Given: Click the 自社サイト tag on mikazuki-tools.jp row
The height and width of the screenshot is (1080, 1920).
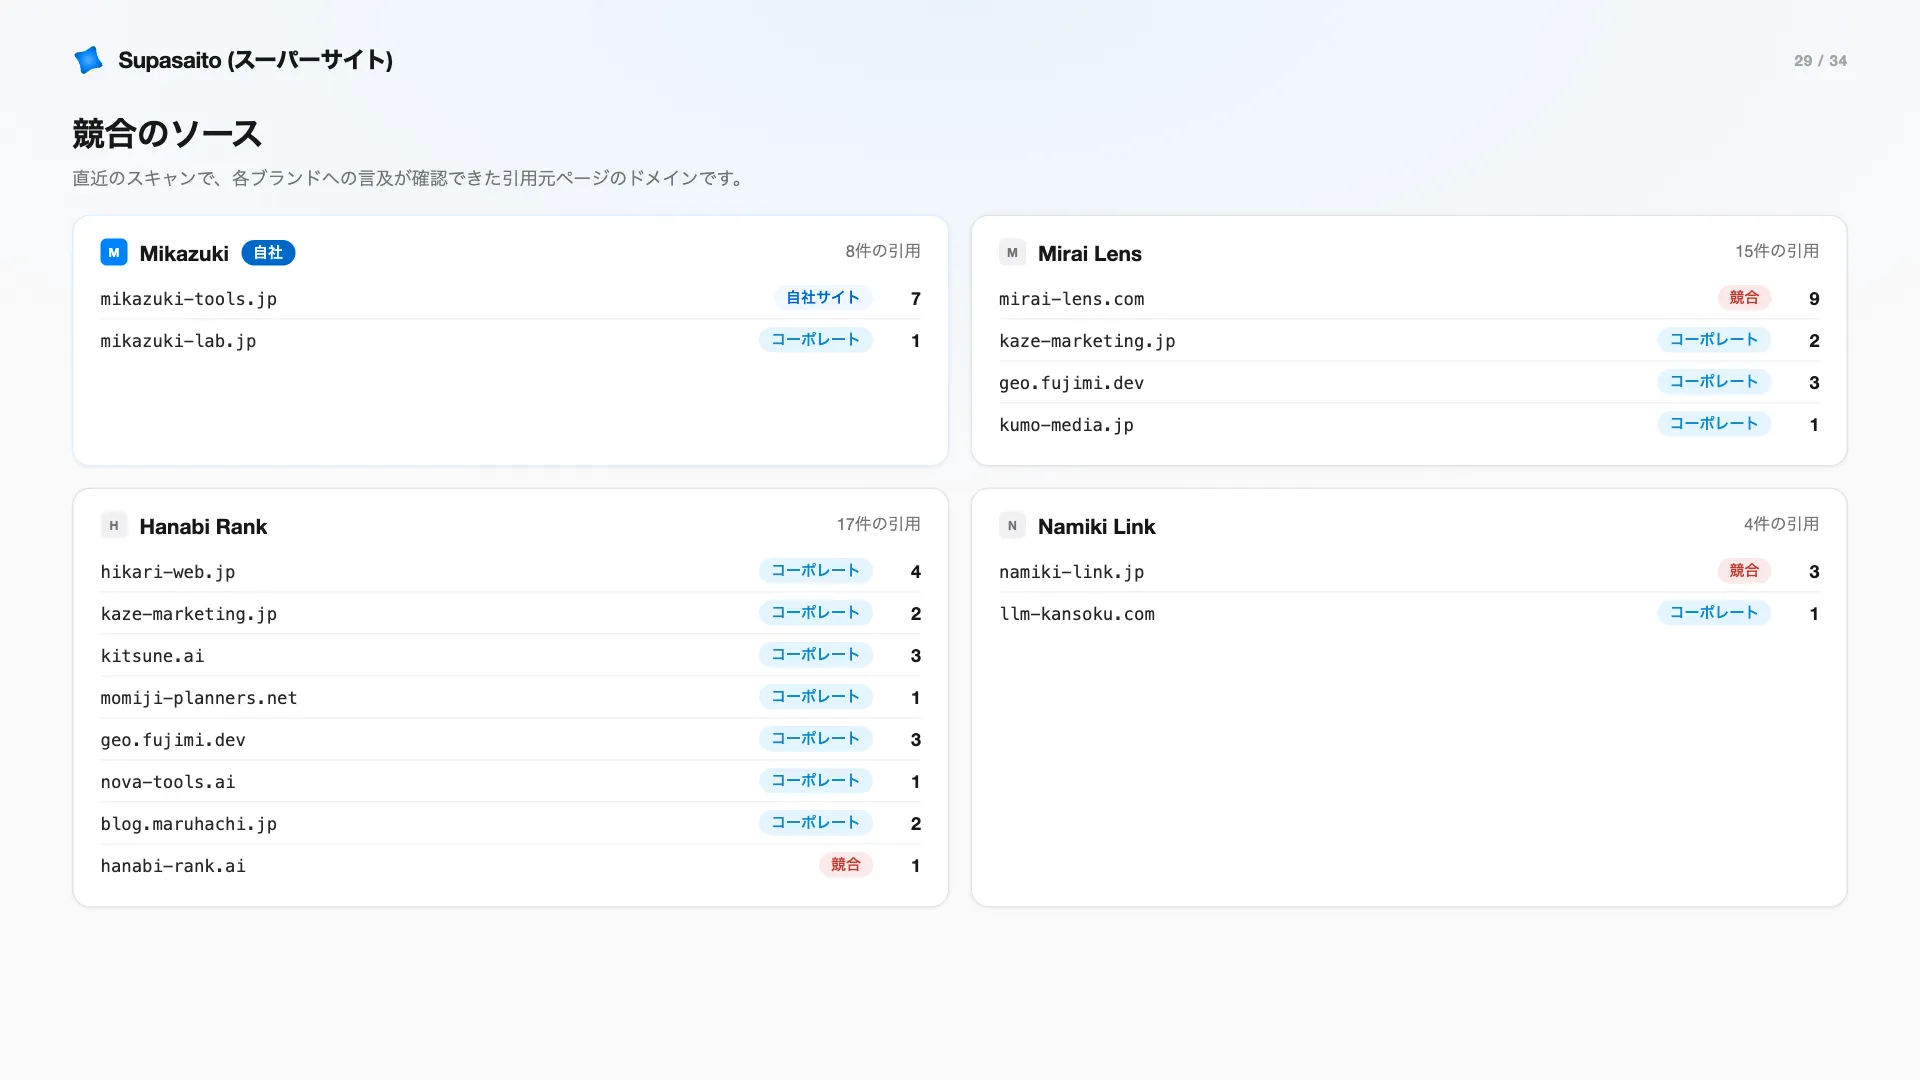Looking at the screenshot, I should 823,298.
